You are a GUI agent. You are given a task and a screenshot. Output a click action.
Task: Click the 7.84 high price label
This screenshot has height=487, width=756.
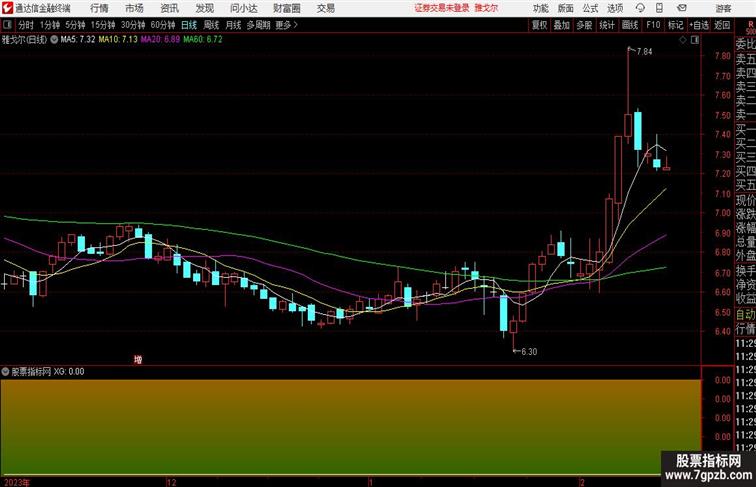tap(645, 52)
